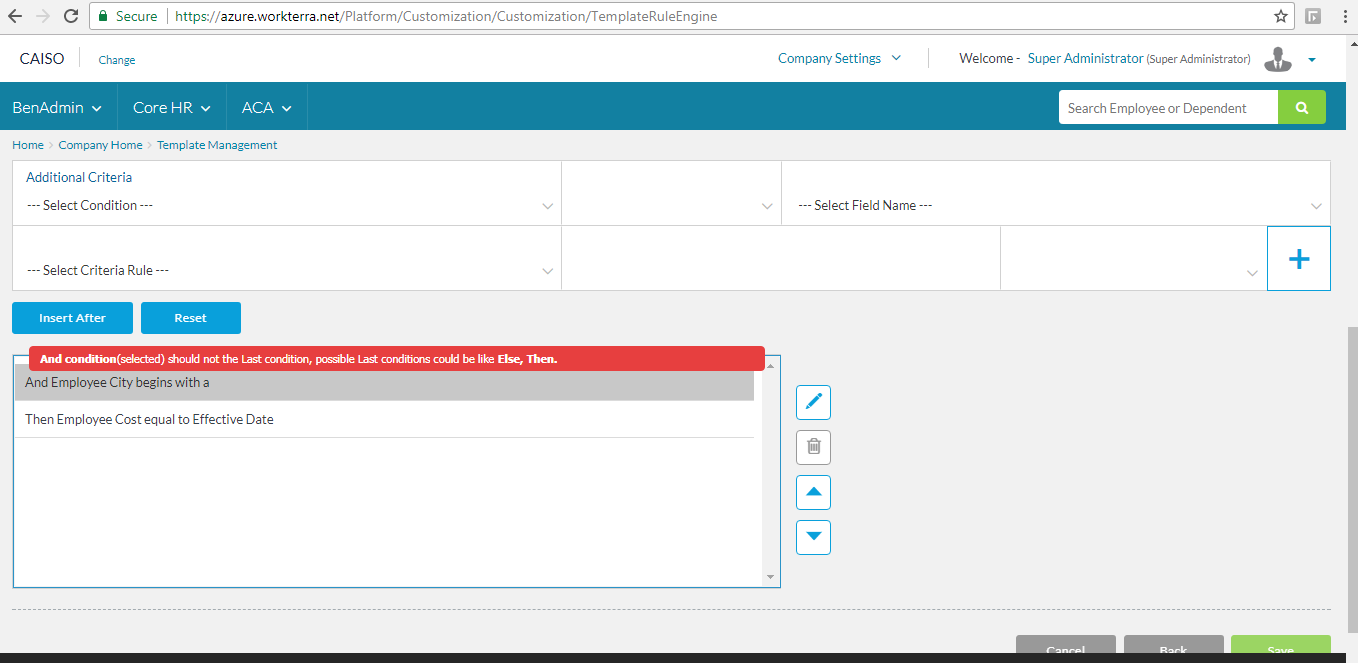The height and width of the screenshot is (663, 1358).
Task: Bookmark page with star icon
Action: pos(1280,16)
